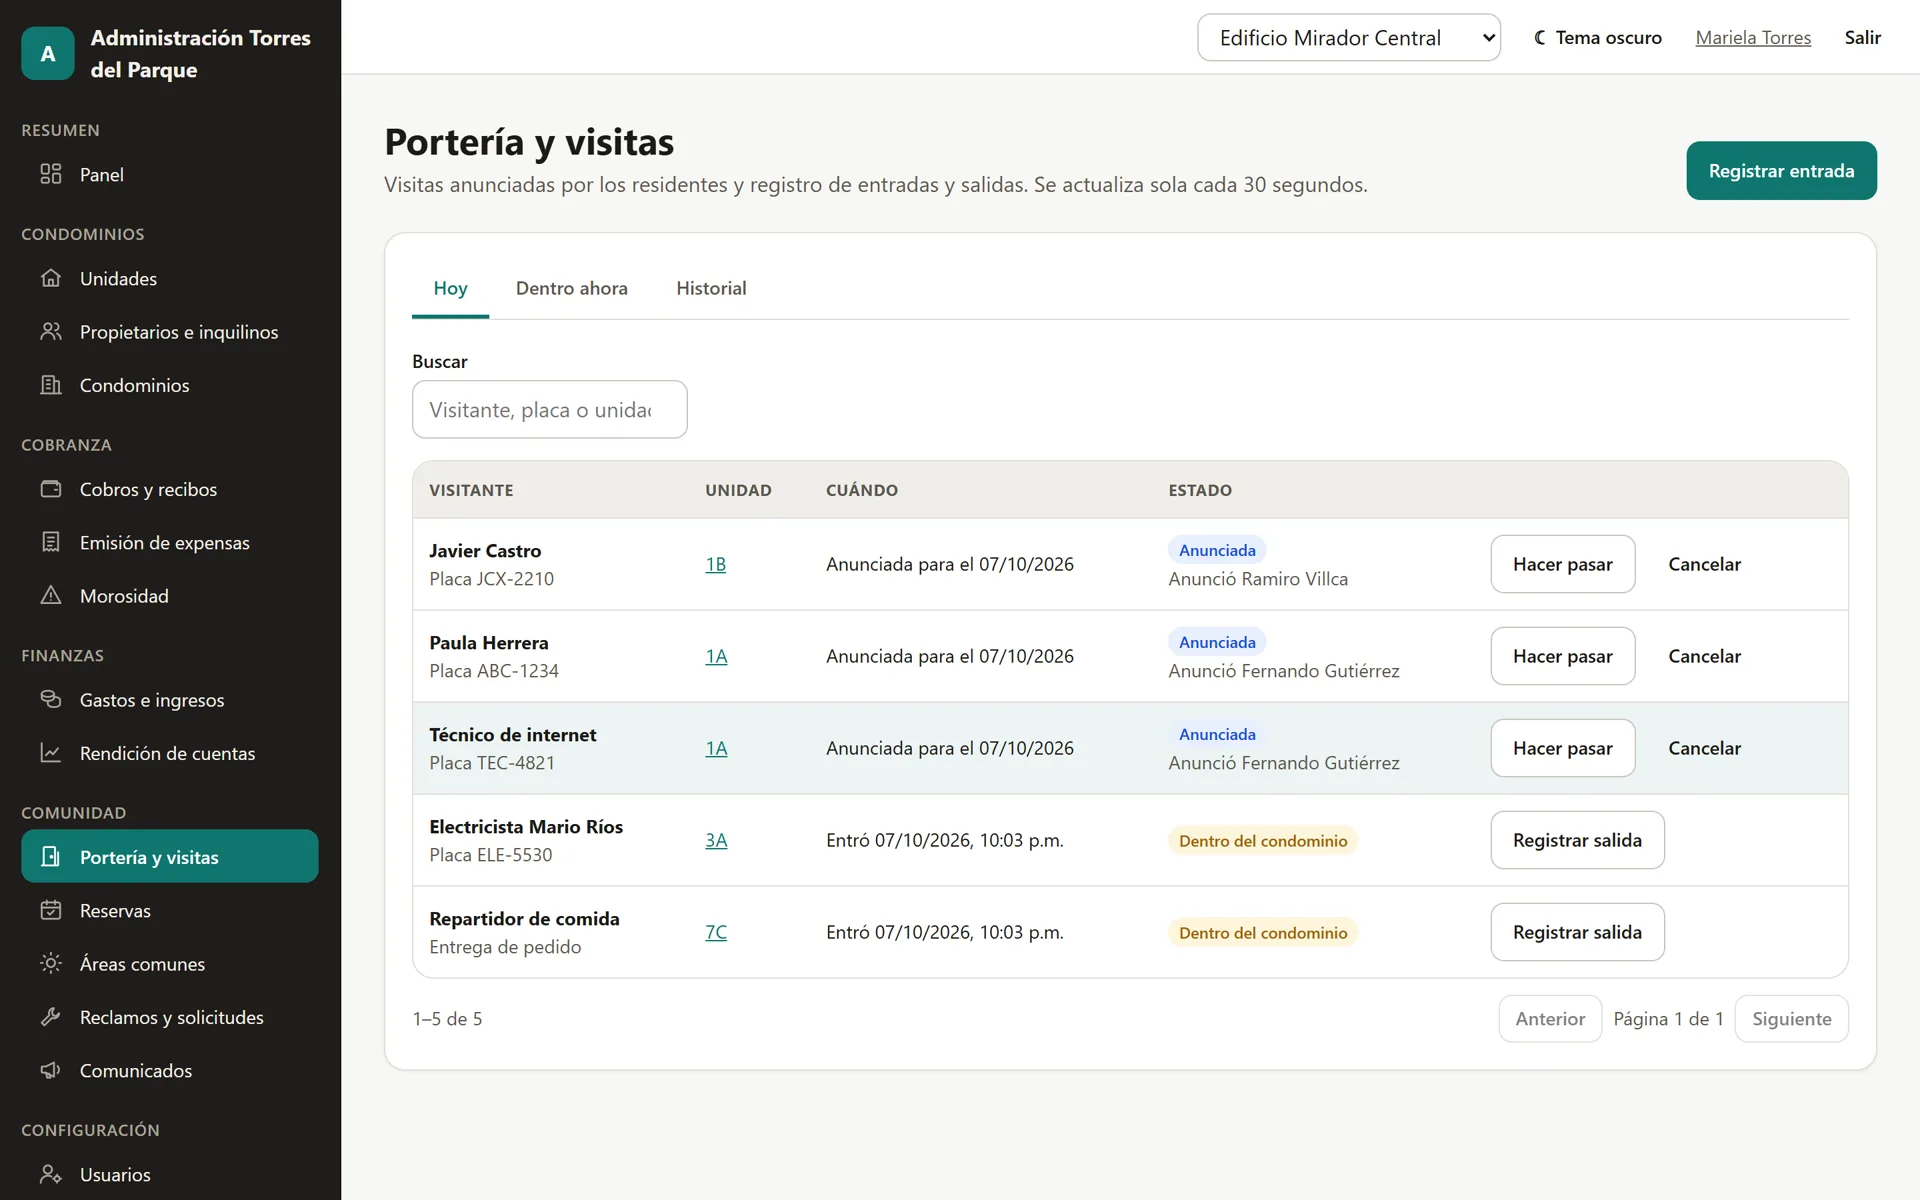This screenshot has width=1920, height=1200.
Task: Click the Cobros y recibos card icon
Action: point(51,489)
